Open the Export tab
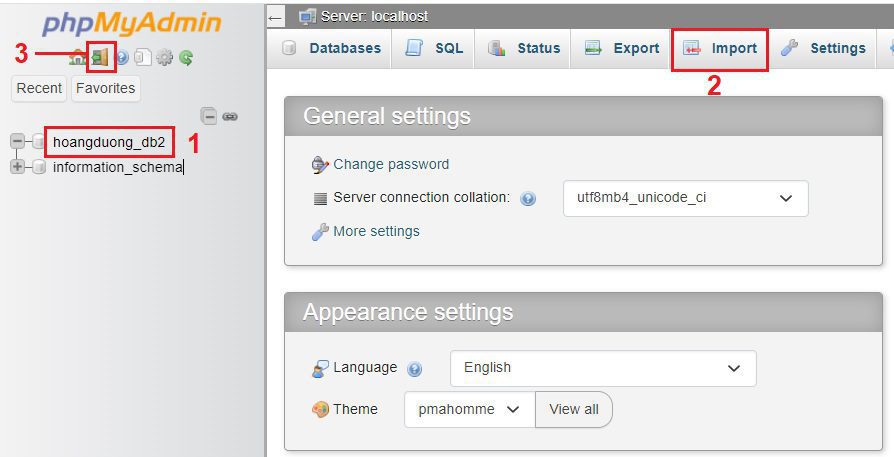The image size is (894, 457). [622, 48]
